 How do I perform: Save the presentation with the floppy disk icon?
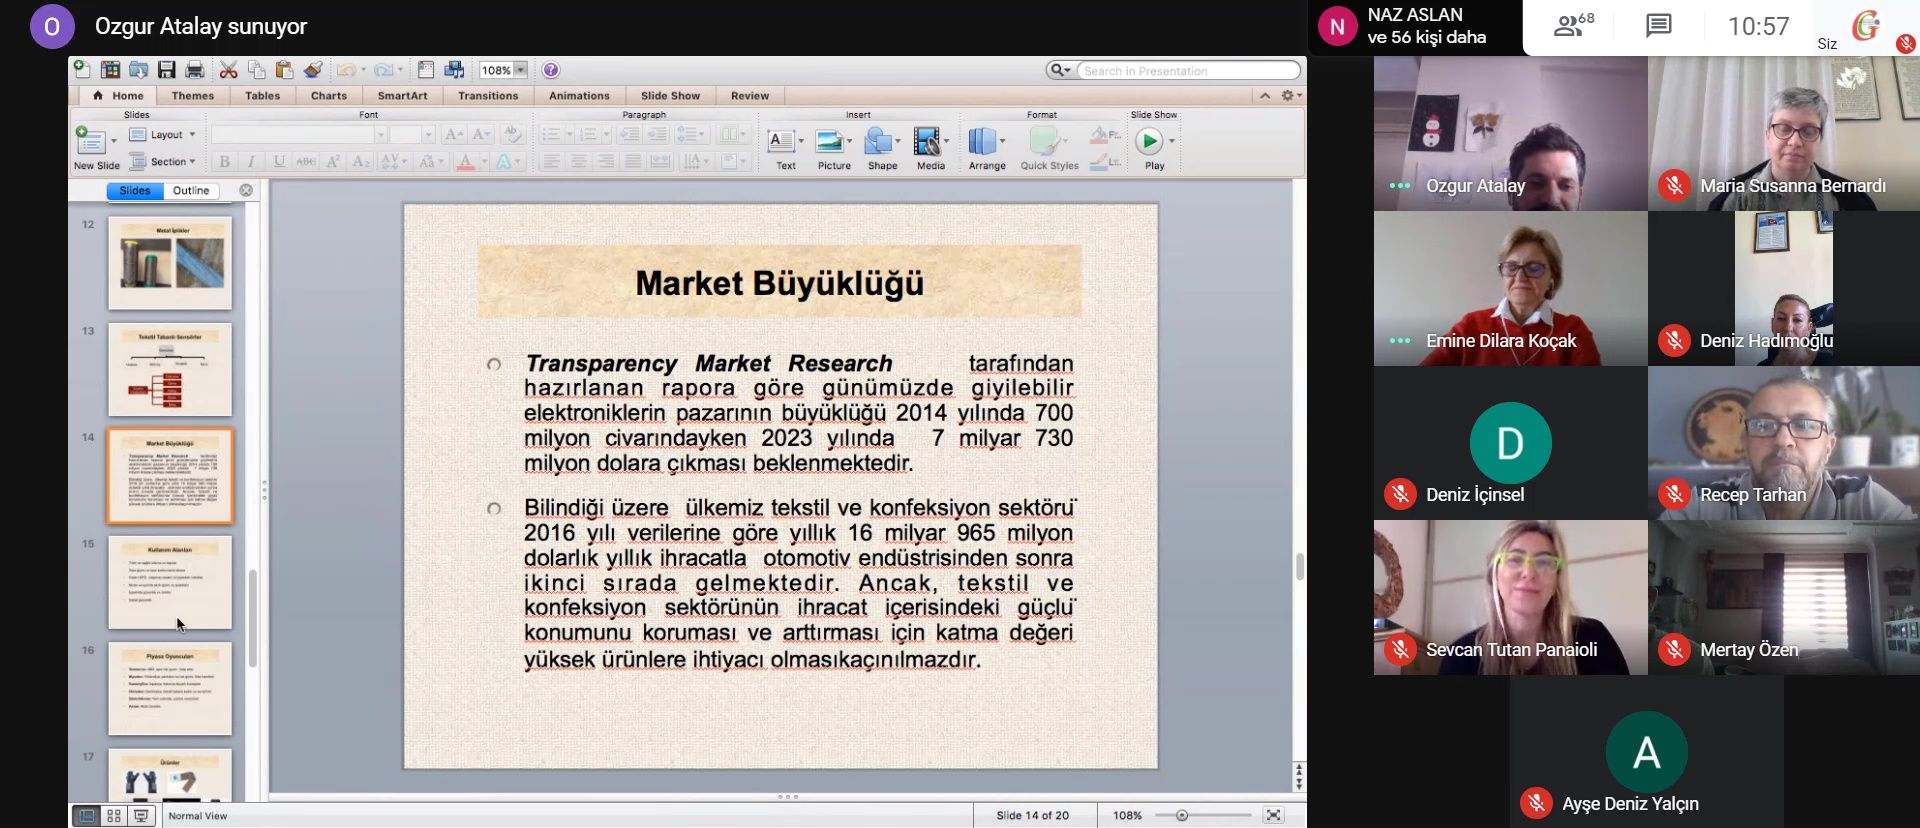167,70
